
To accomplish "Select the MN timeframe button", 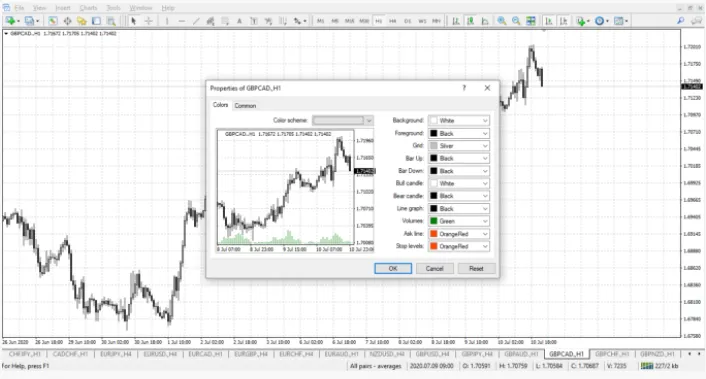I will (436, 21).
